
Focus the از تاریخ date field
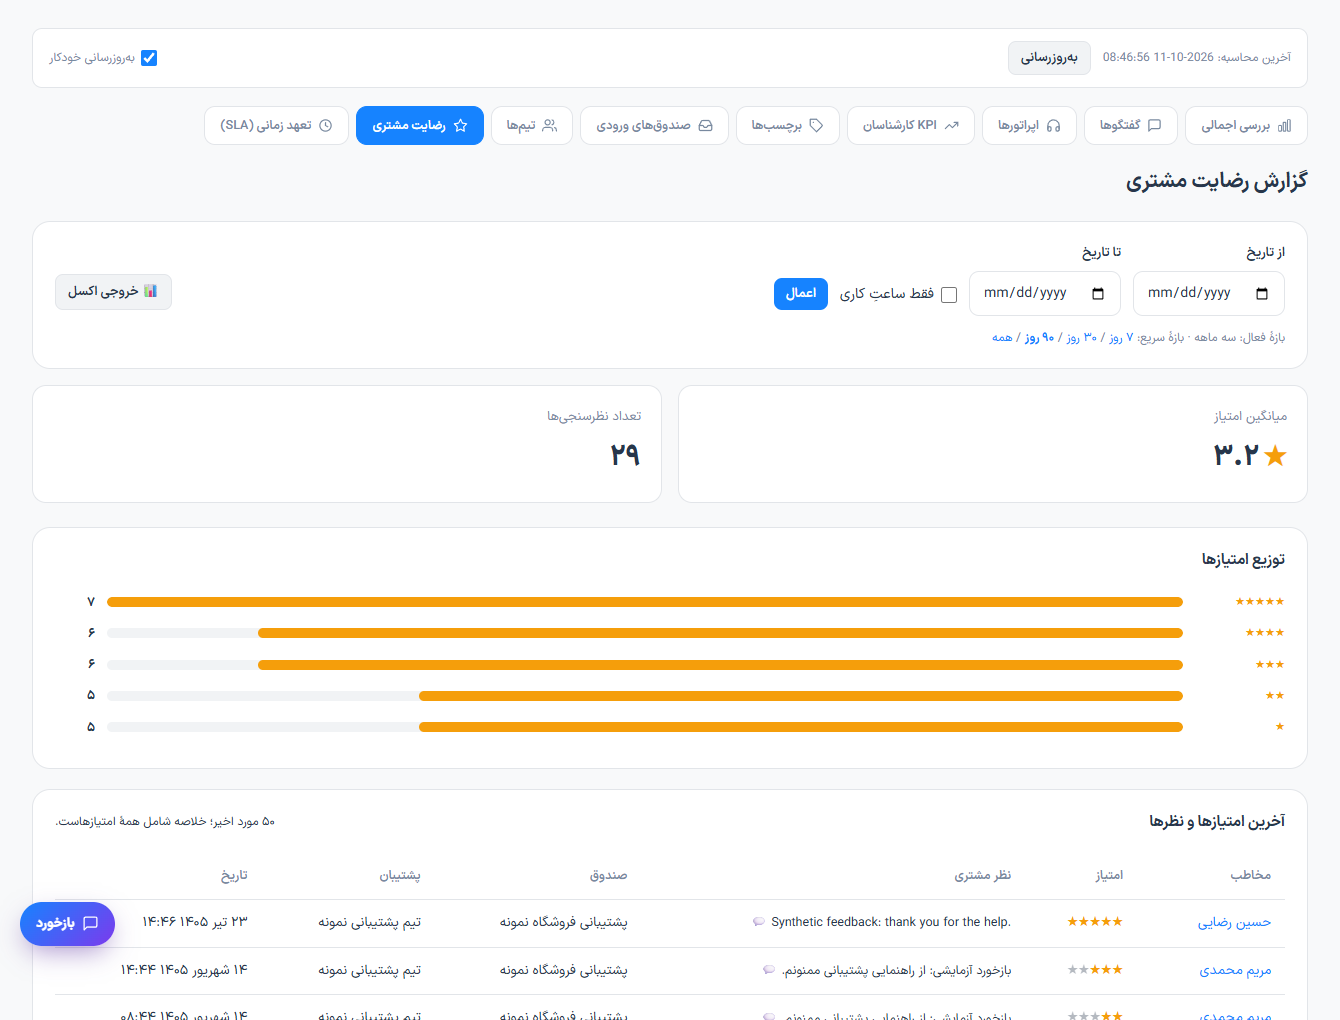[1209, 294]
